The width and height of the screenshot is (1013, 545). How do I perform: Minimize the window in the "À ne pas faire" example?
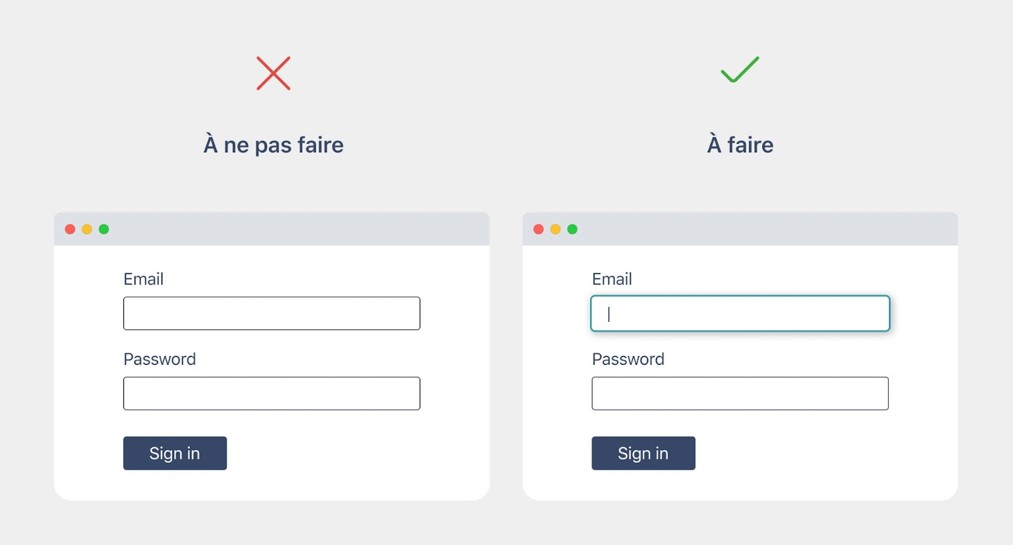(87, 229)
